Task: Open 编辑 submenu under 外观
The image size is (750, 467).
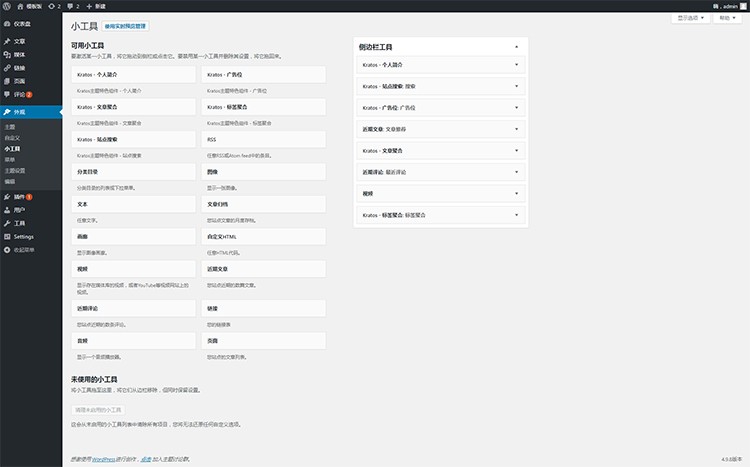Action: pyautogui.click(x=10, y=181)
